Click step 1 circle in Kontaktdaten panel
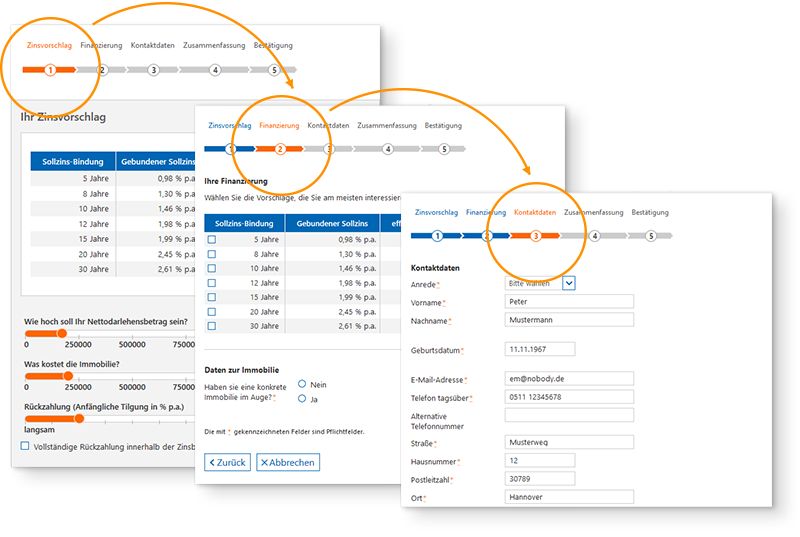 click(x=437, y=236)
